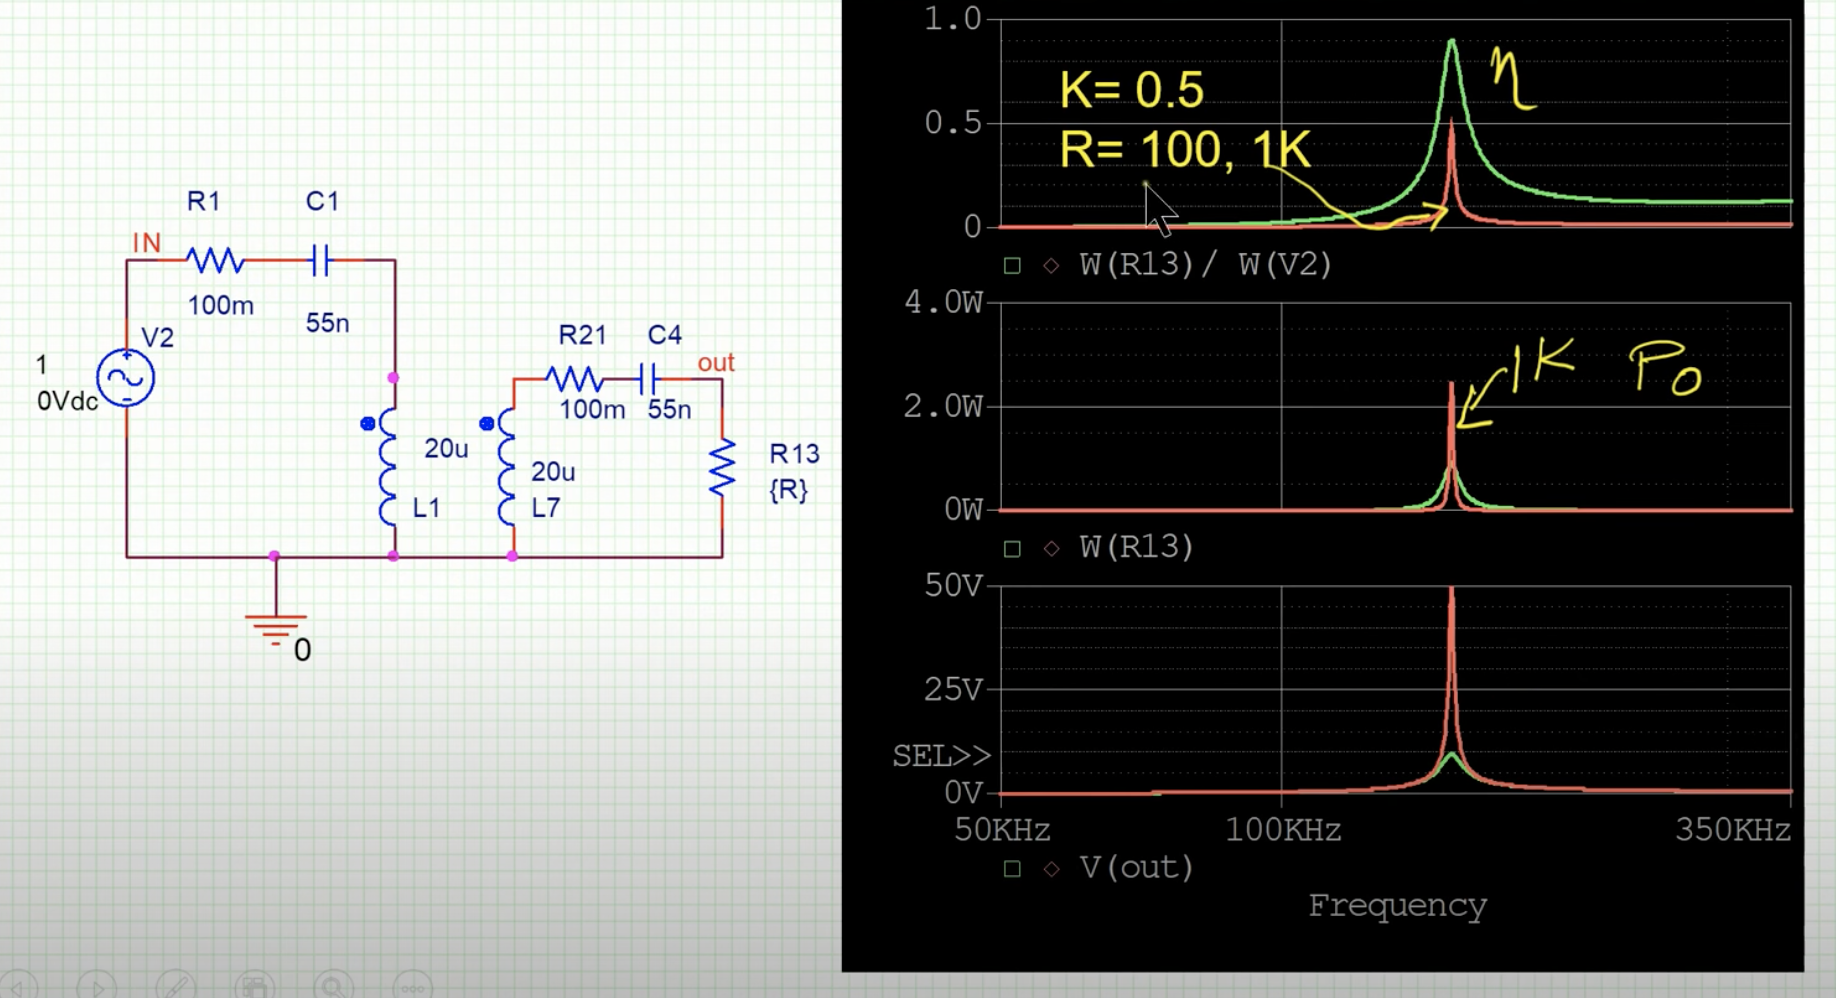Click the 1.0 y-axis label on efficiency plot
1836x998 pixels.
coord(953,19)
